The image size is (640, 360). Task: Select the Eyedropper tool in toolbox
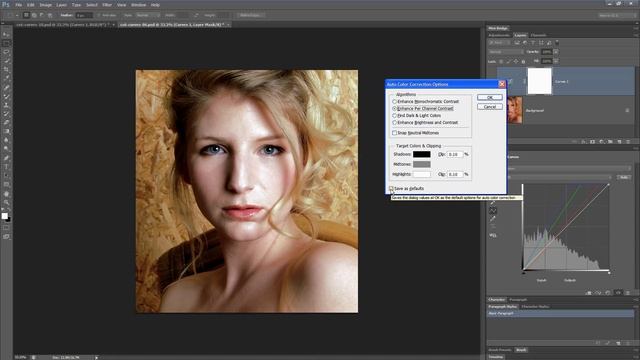point(6,78)
